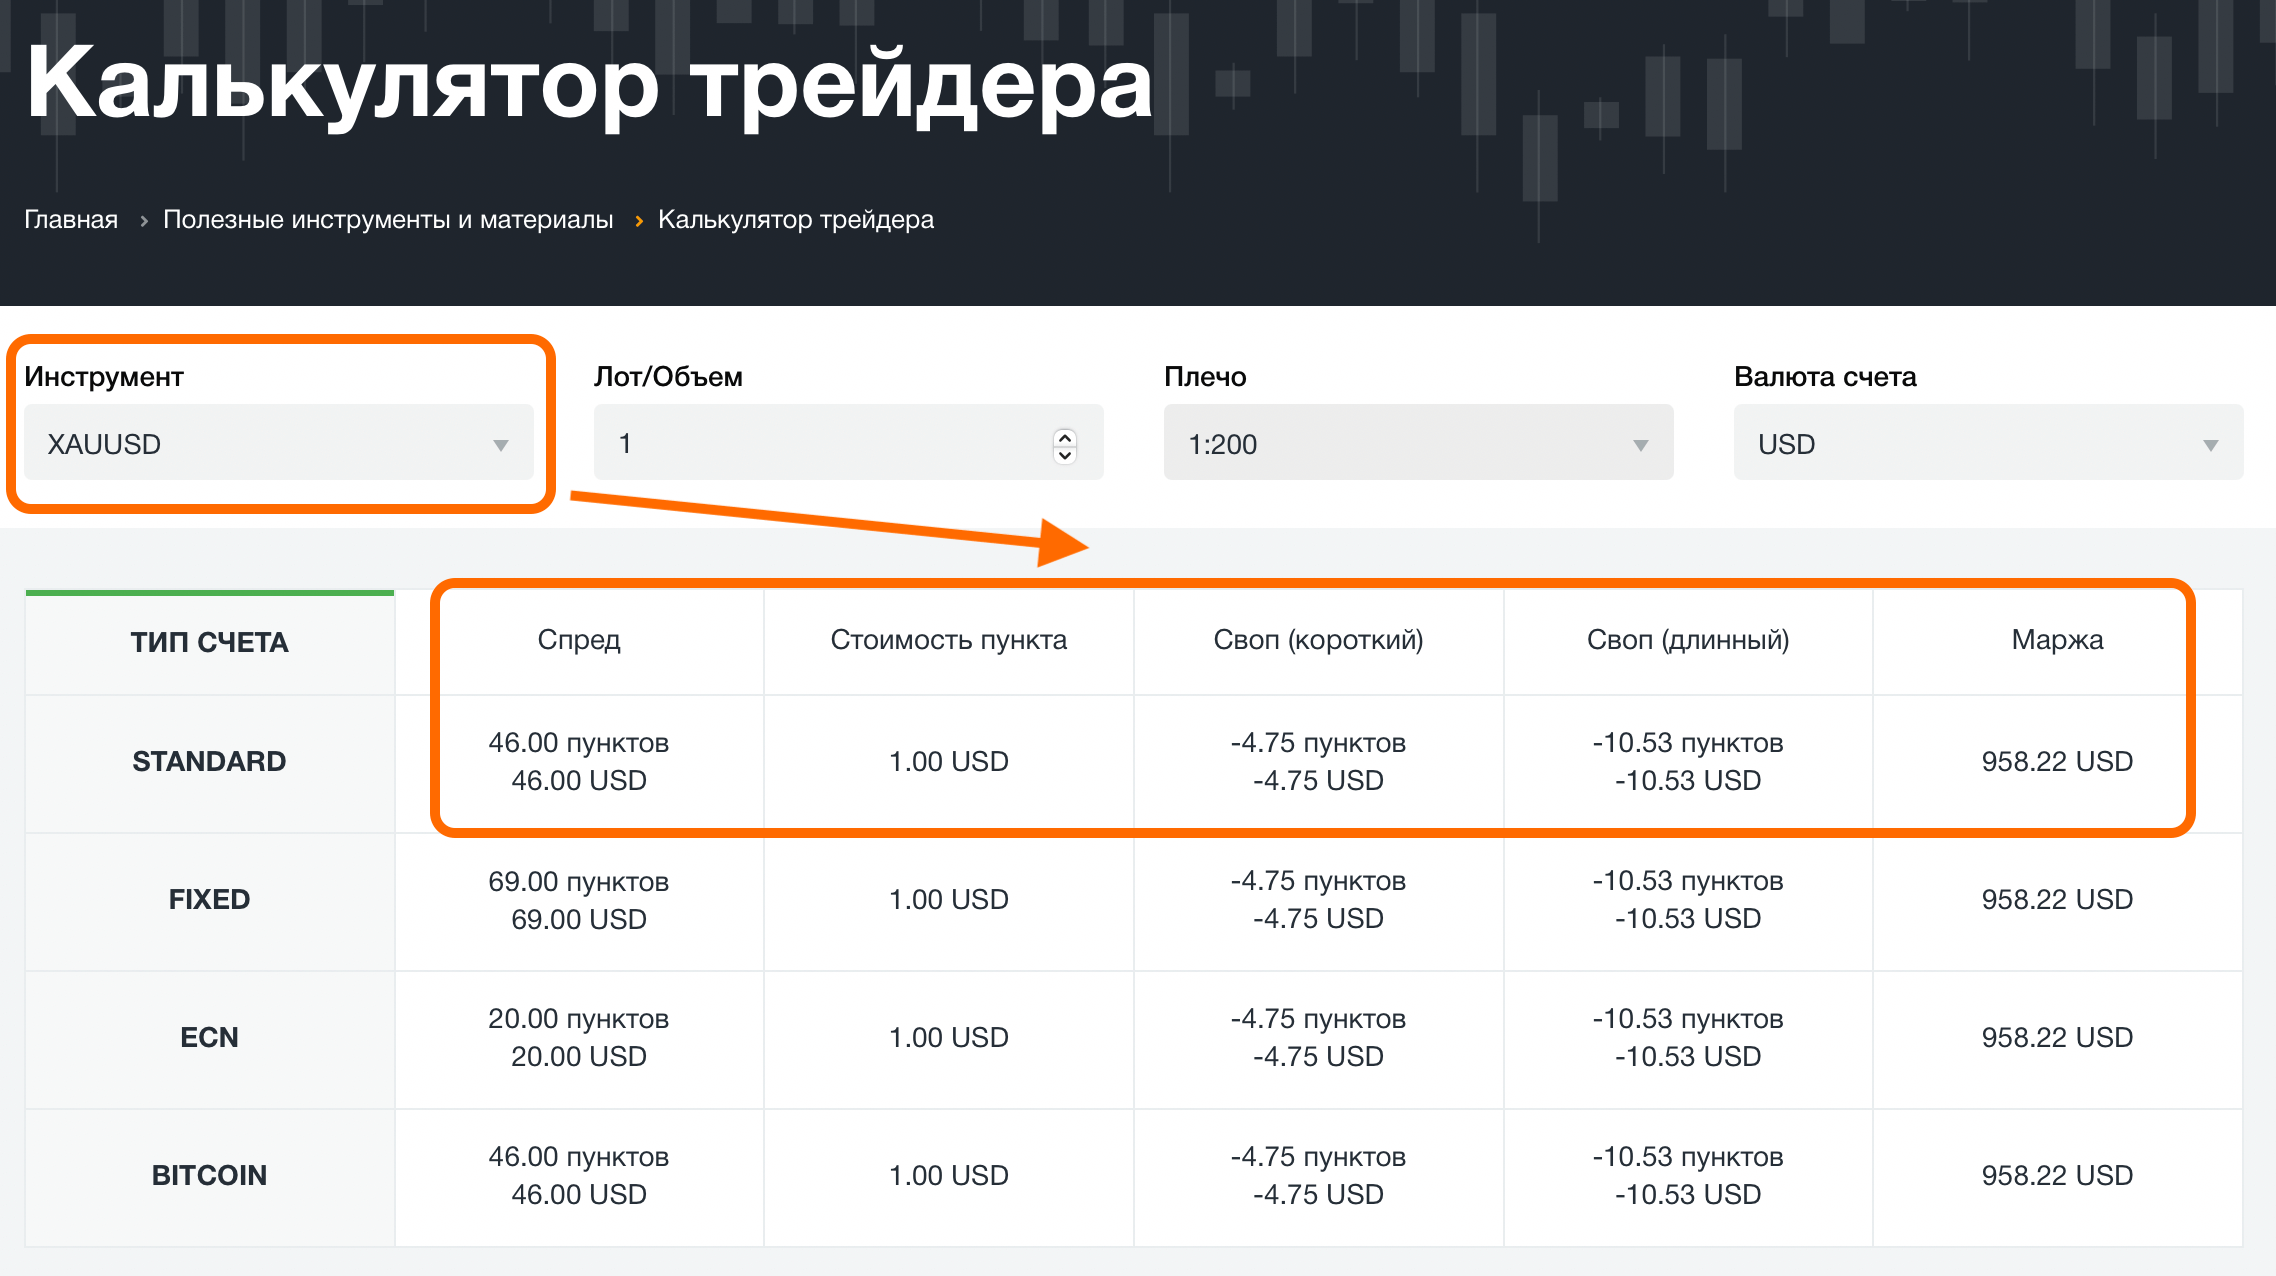2276x1276 pixels.
Task: Expand the Плечо leverage dropdown
Action: 1418,443
